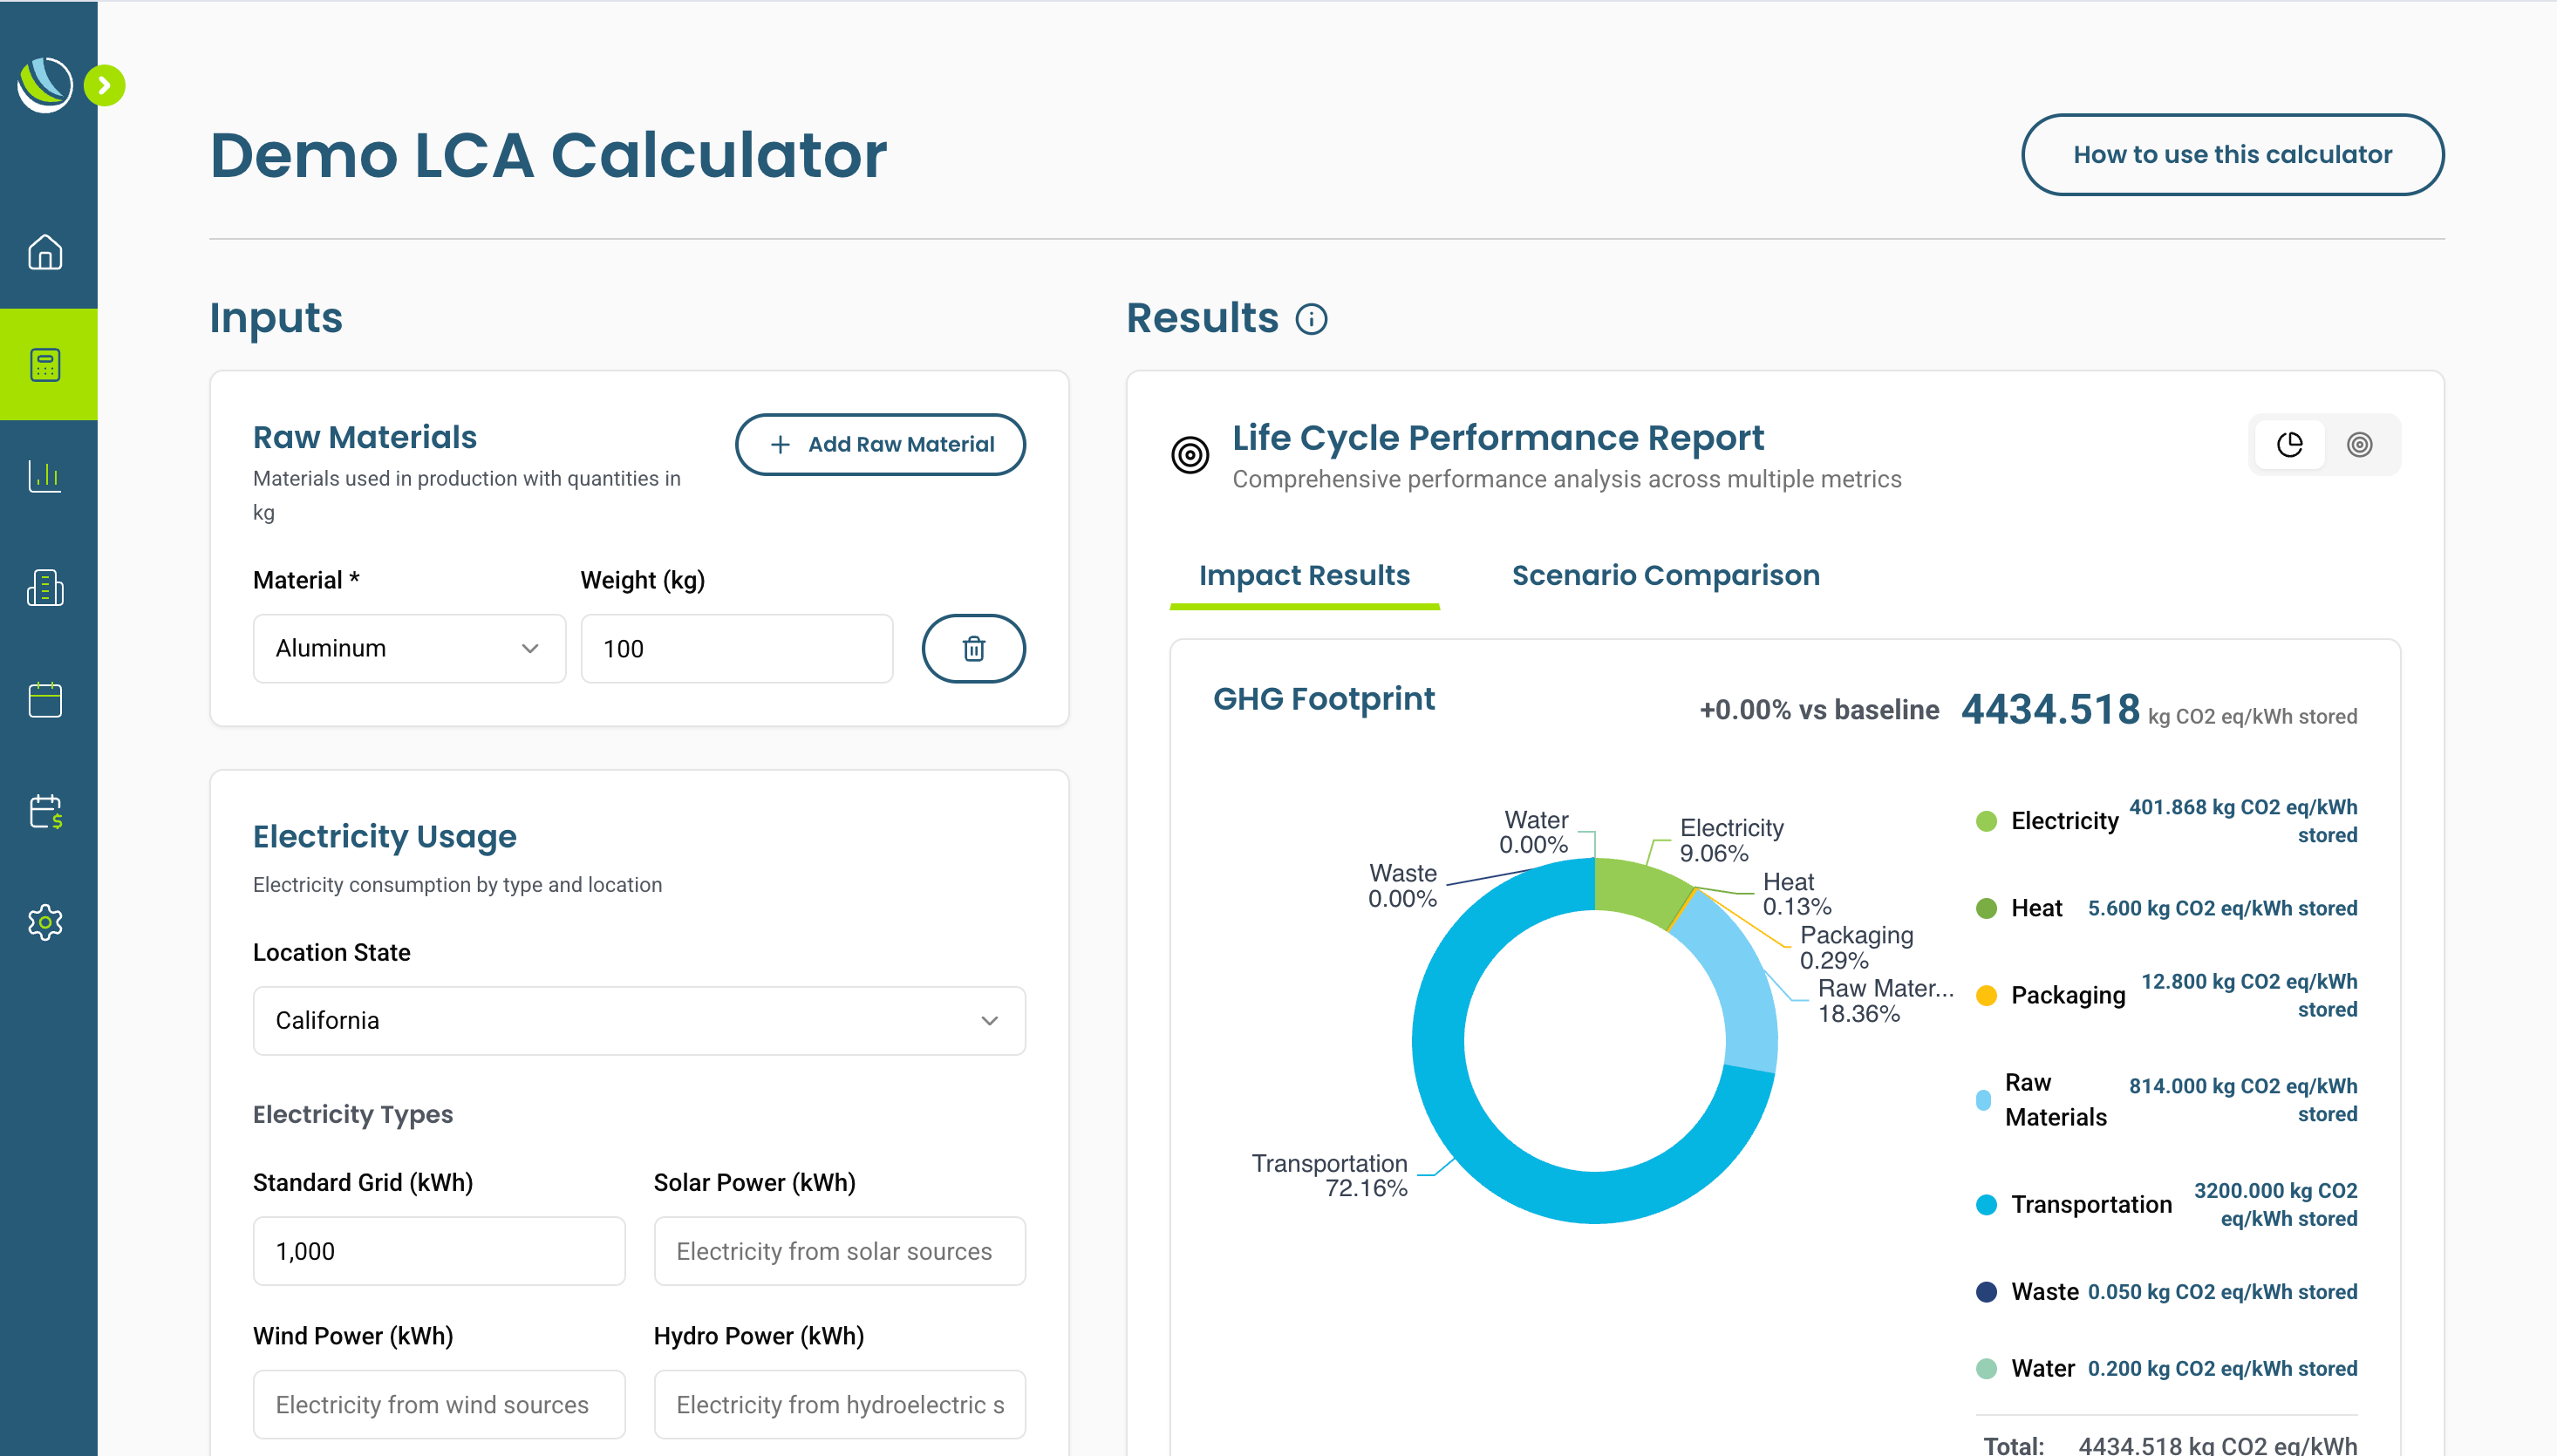Switch to pie chart view toggle

tap(2289, 445)
